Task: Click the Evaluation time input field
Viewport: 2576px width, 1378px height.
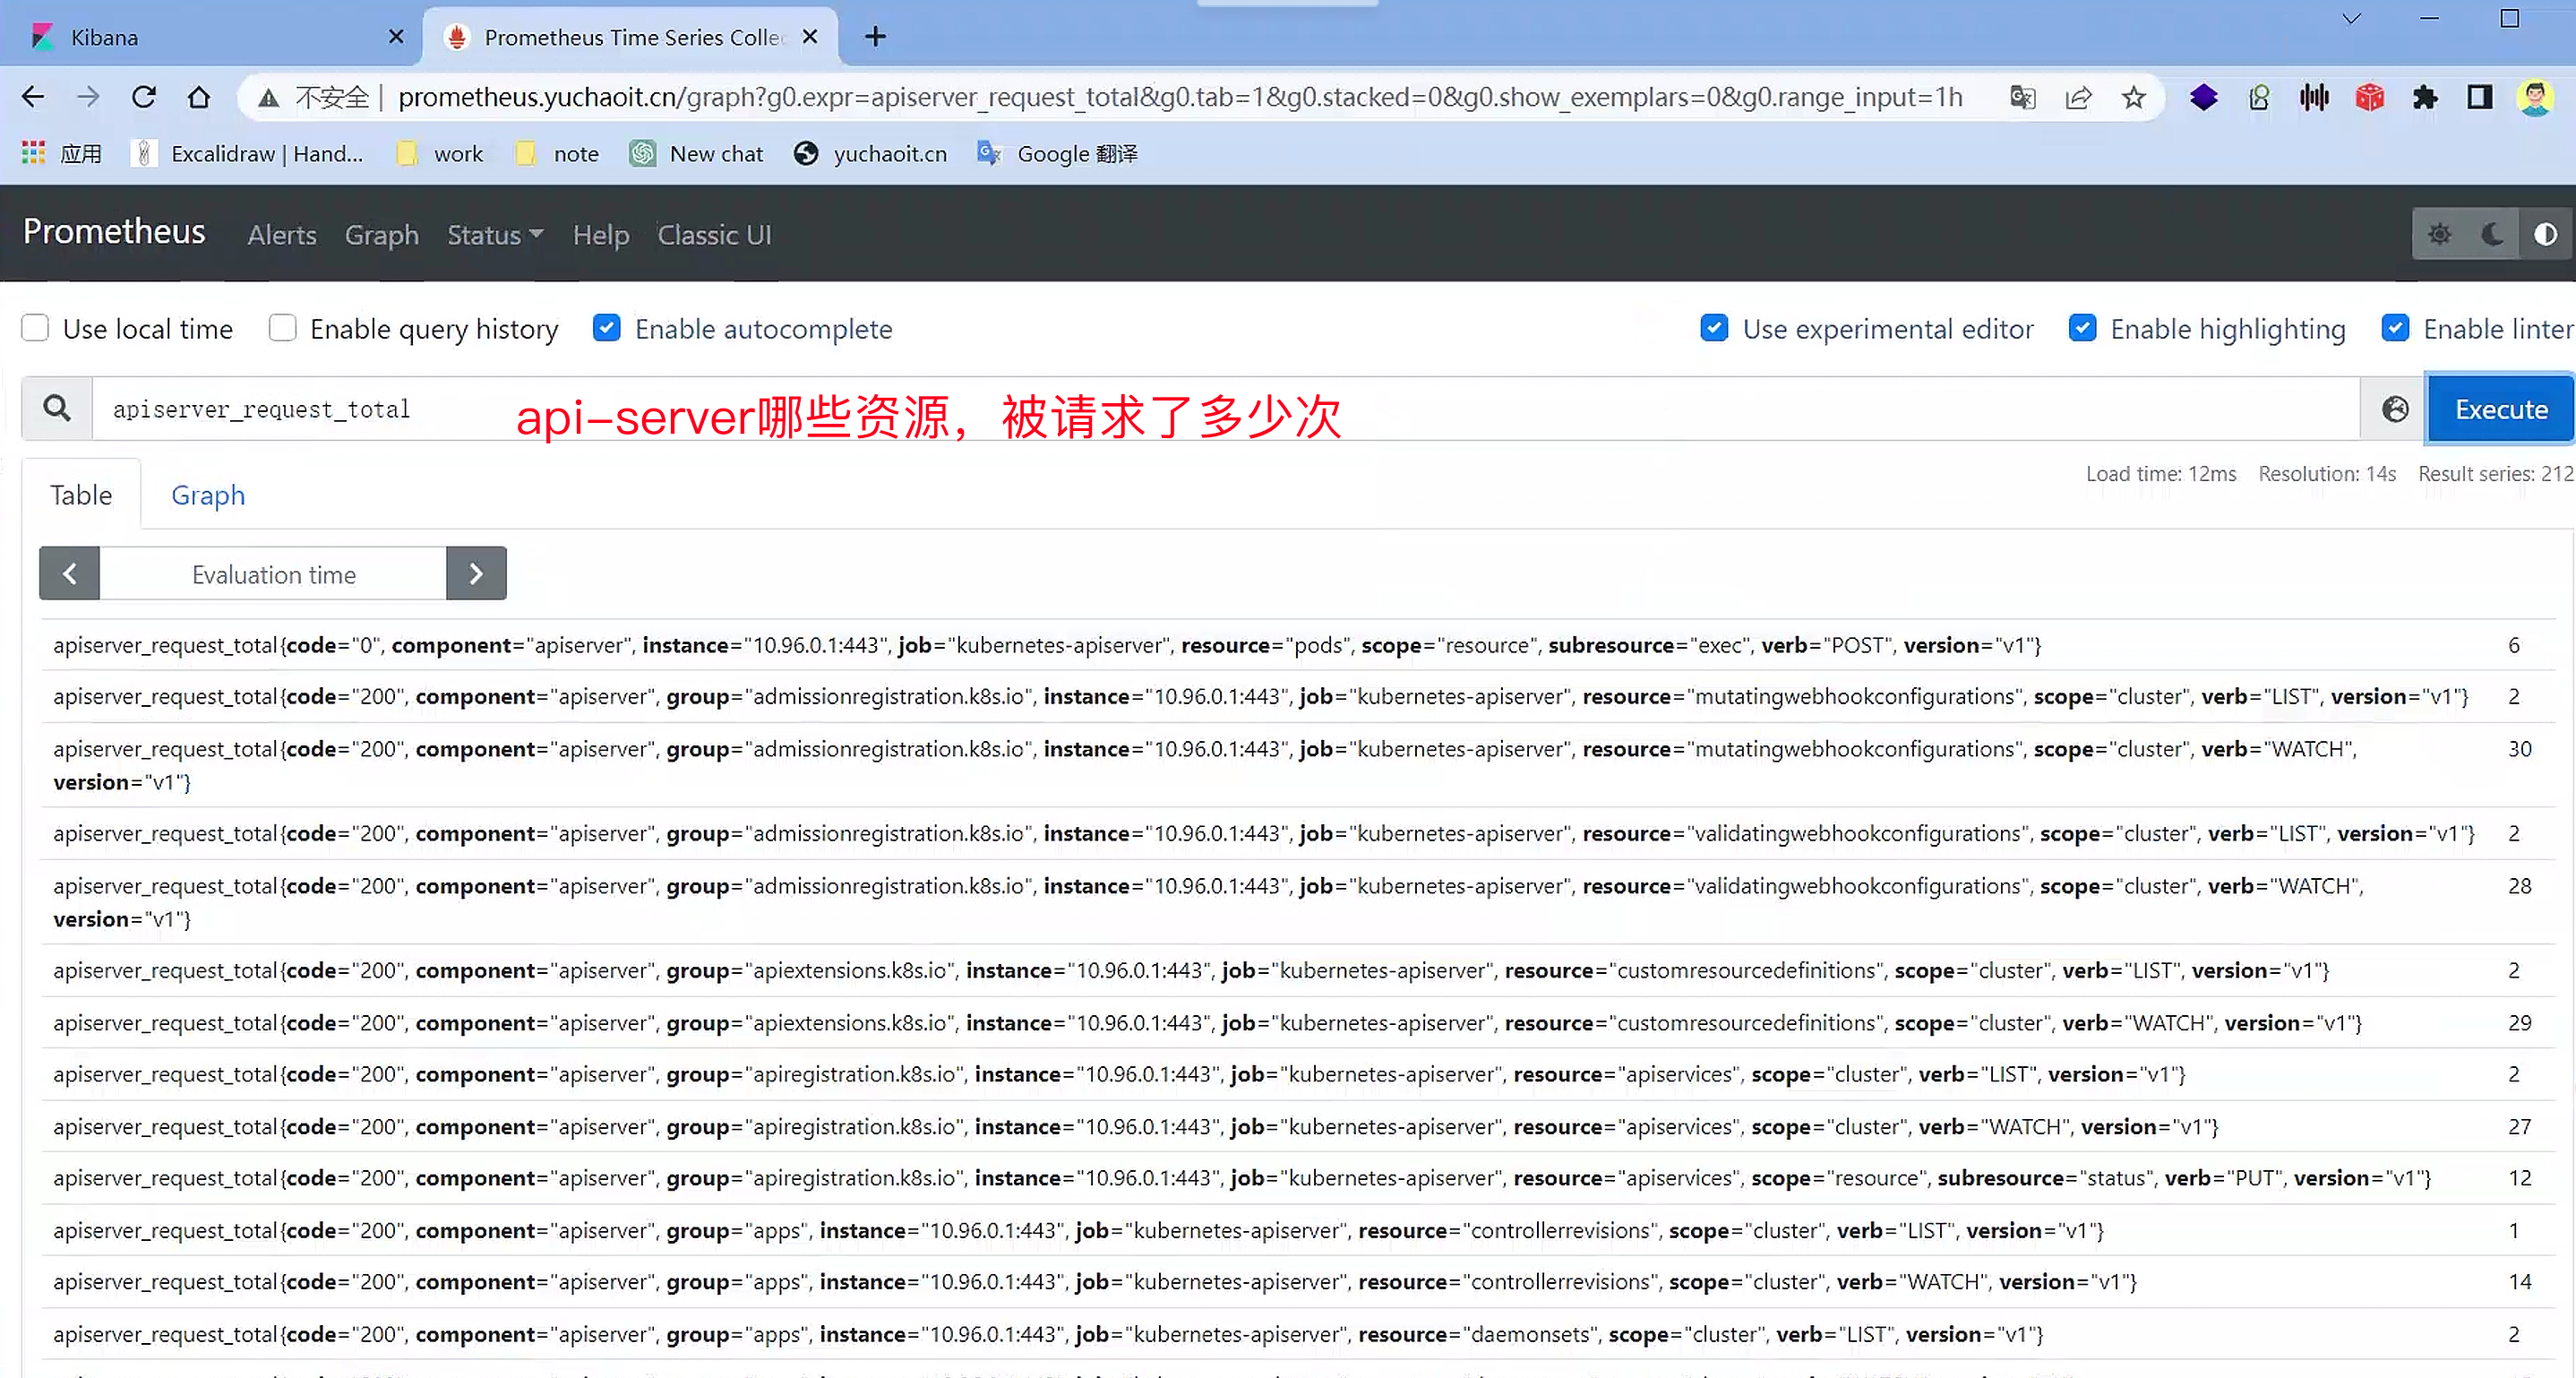Action: pyautogui.click(x=273, y=574)
